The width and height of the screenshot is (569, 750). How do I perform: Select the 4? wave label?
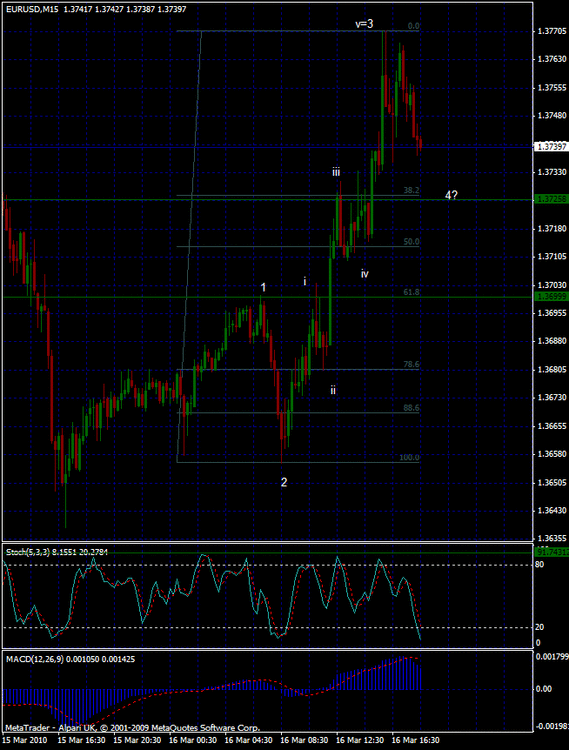point(451,195)
